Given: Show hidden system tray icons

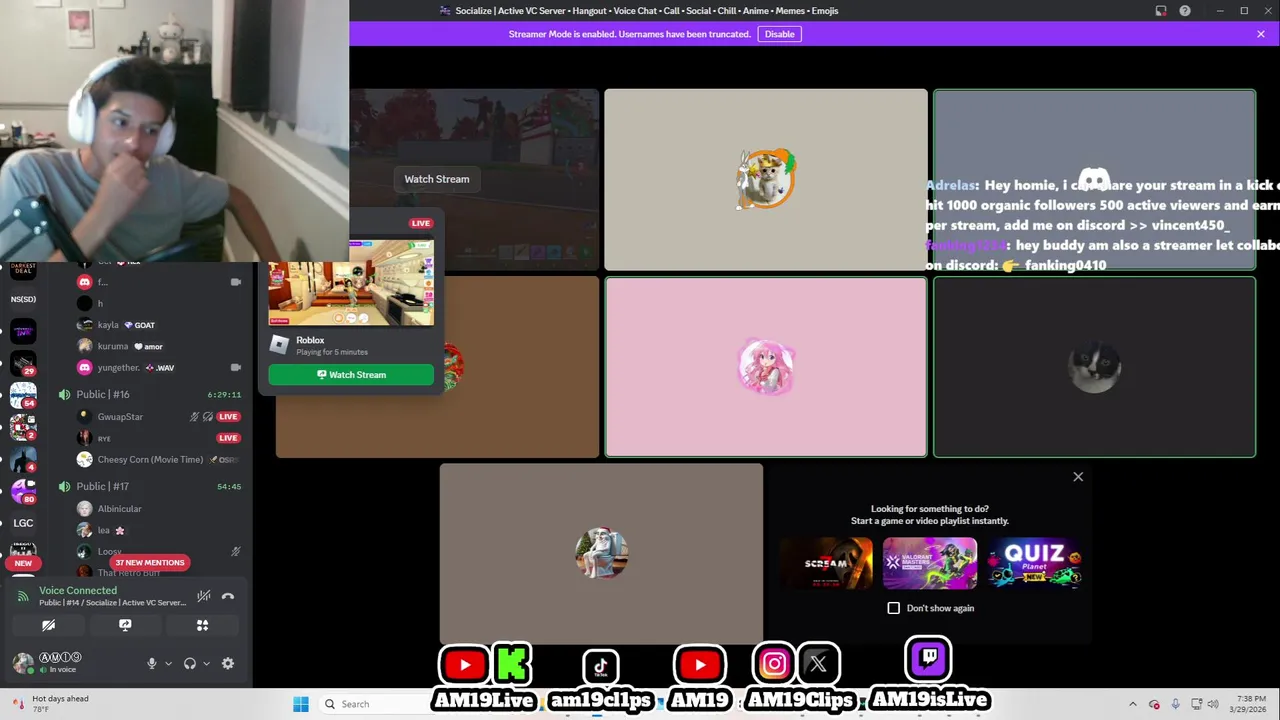Looking at the screenshot, I should click(1133, 704).
